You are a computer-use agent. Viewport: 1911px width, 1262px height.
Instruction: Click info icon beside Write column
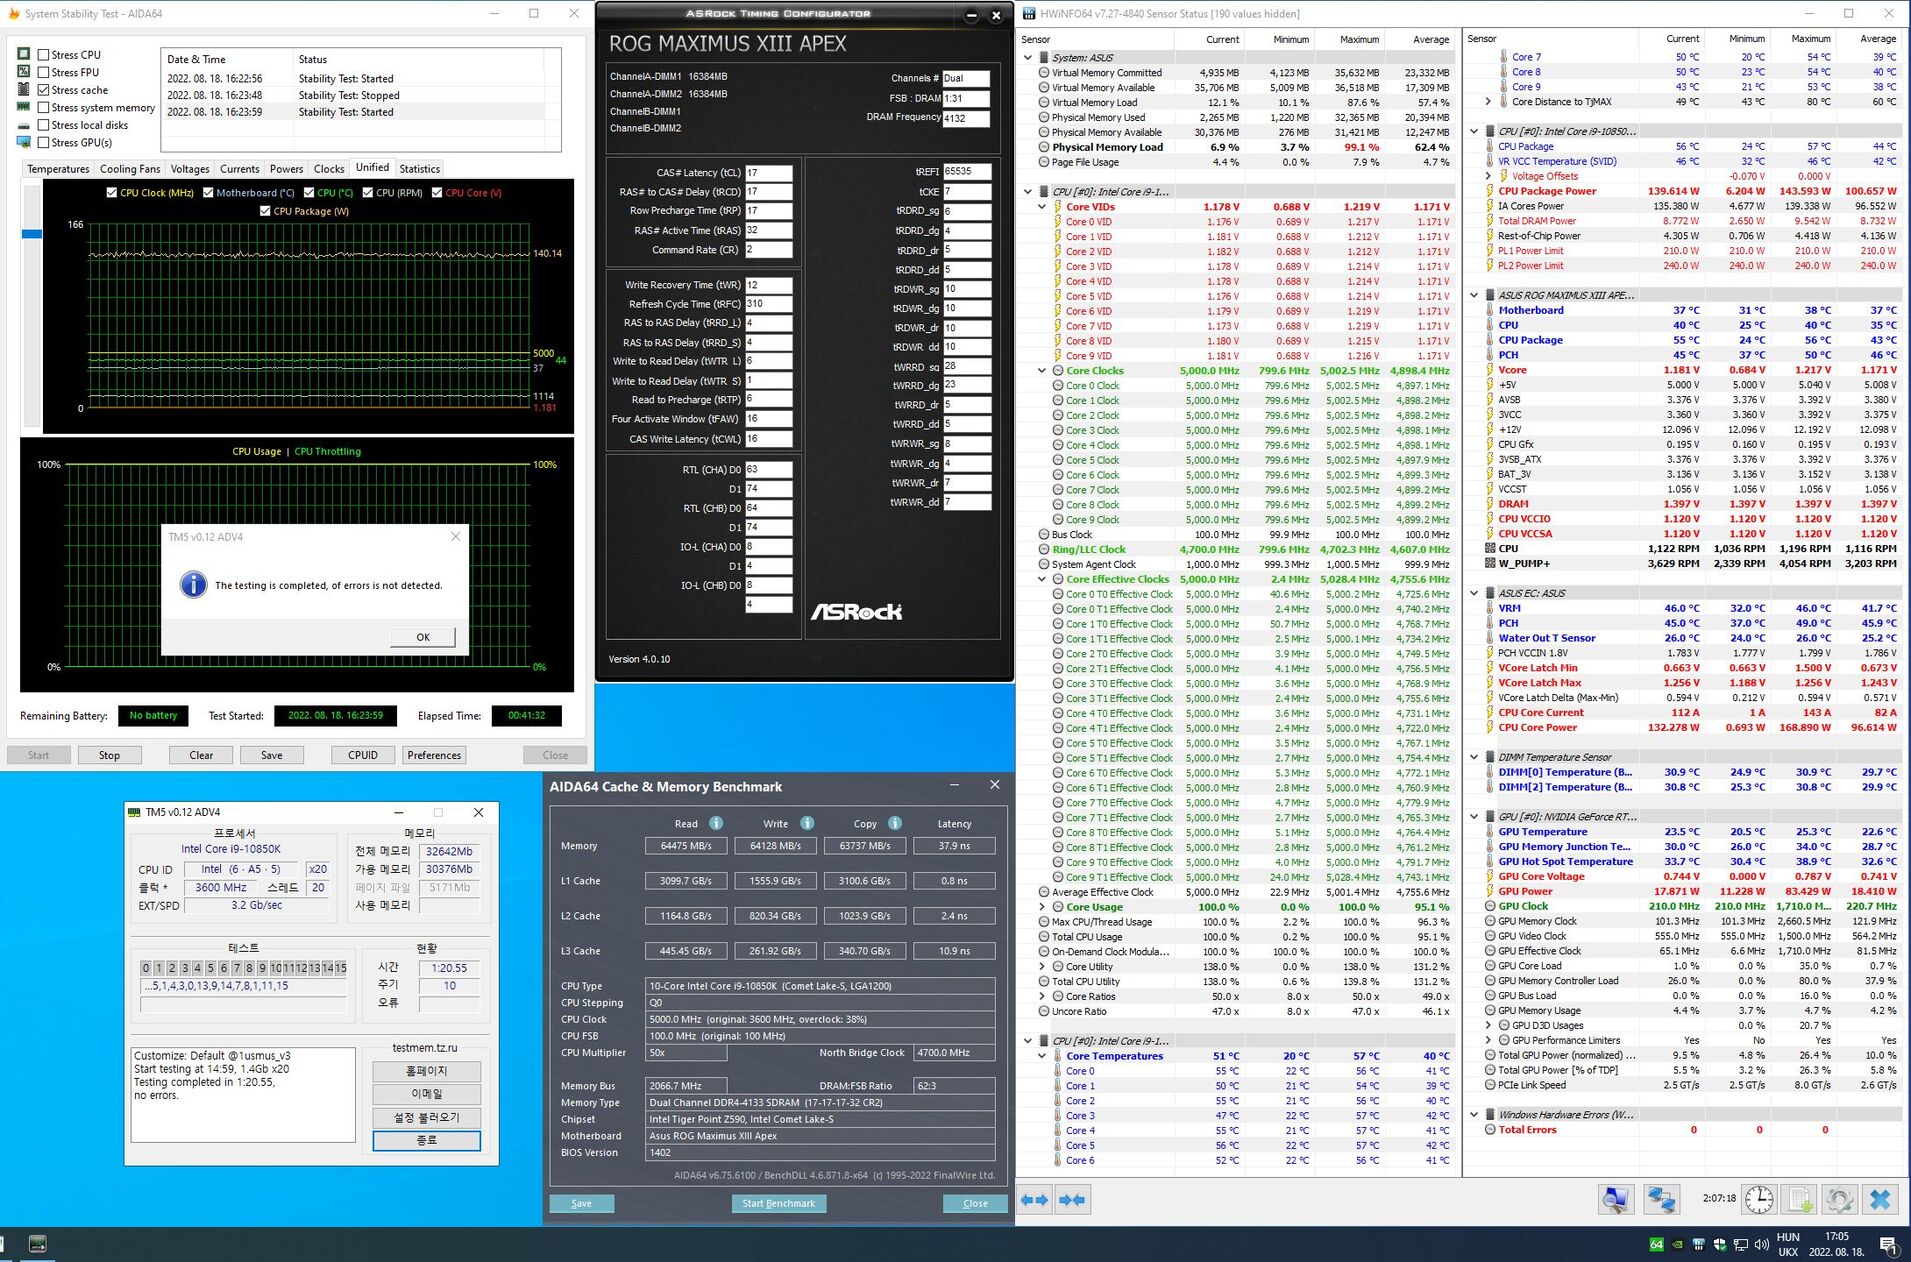tap(807, 823)
